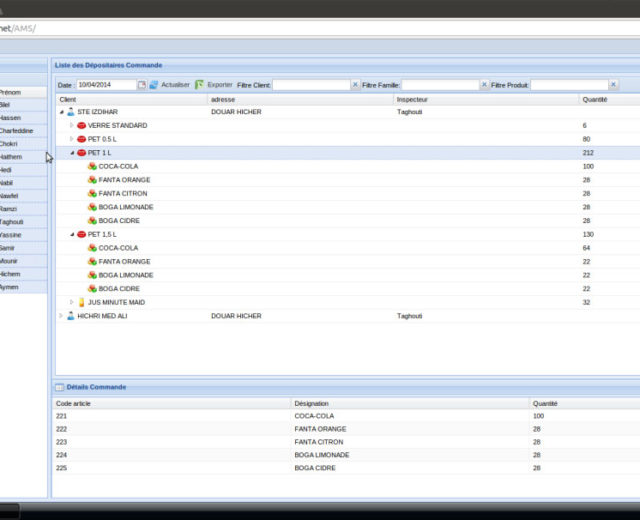Expand the HICHRI MED ALI node
This screenshot has height=520, width=640.
tap(61, 316)
